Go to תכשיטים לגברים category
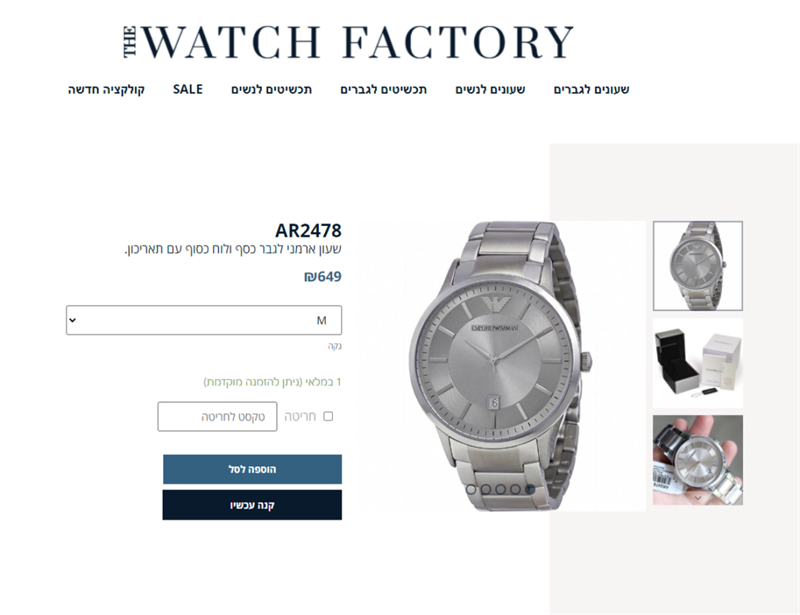Viewport: 800px width, 615px height. point(383,89)
